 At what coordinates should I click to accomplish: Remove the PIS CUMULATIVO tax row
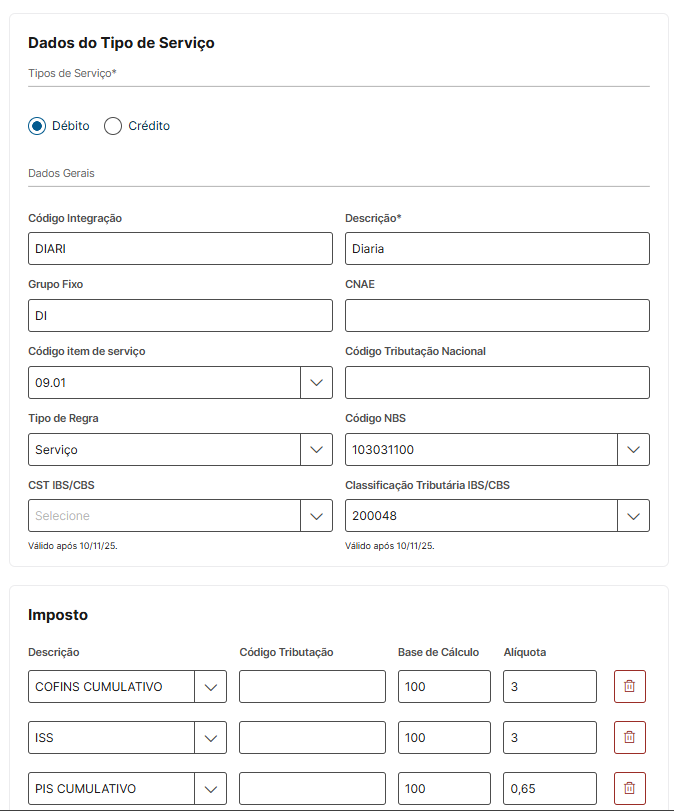coord(629,788)
